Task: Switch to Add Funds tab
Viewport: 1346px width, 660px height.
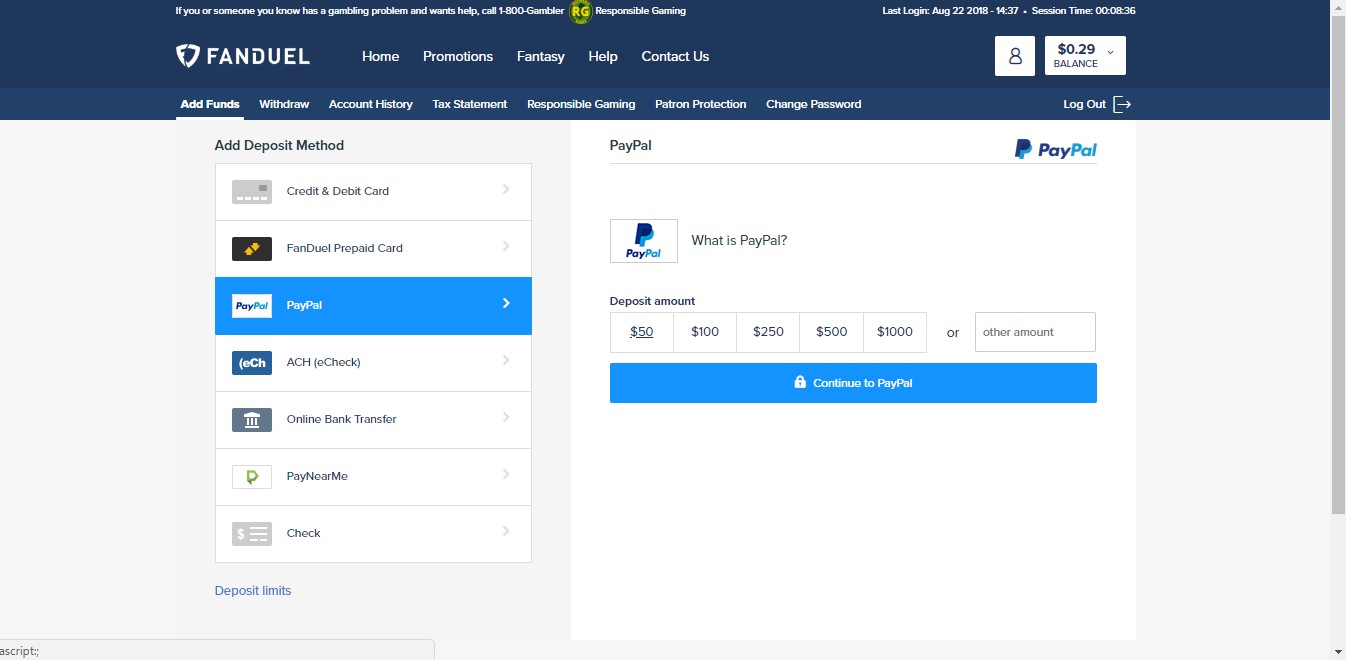Action: coord(210,104)
